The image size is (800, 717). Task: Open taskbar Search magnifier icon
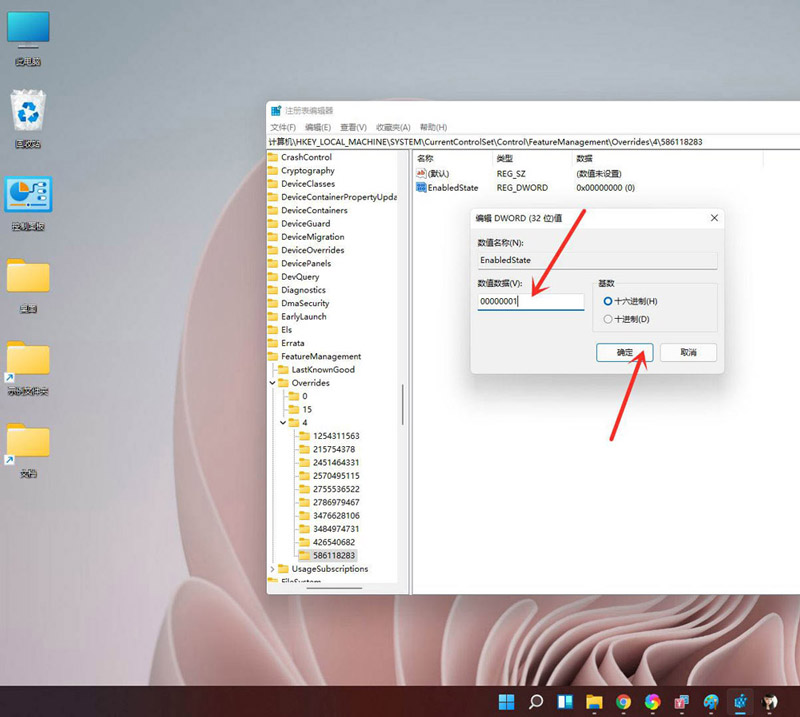click(536, 702)
